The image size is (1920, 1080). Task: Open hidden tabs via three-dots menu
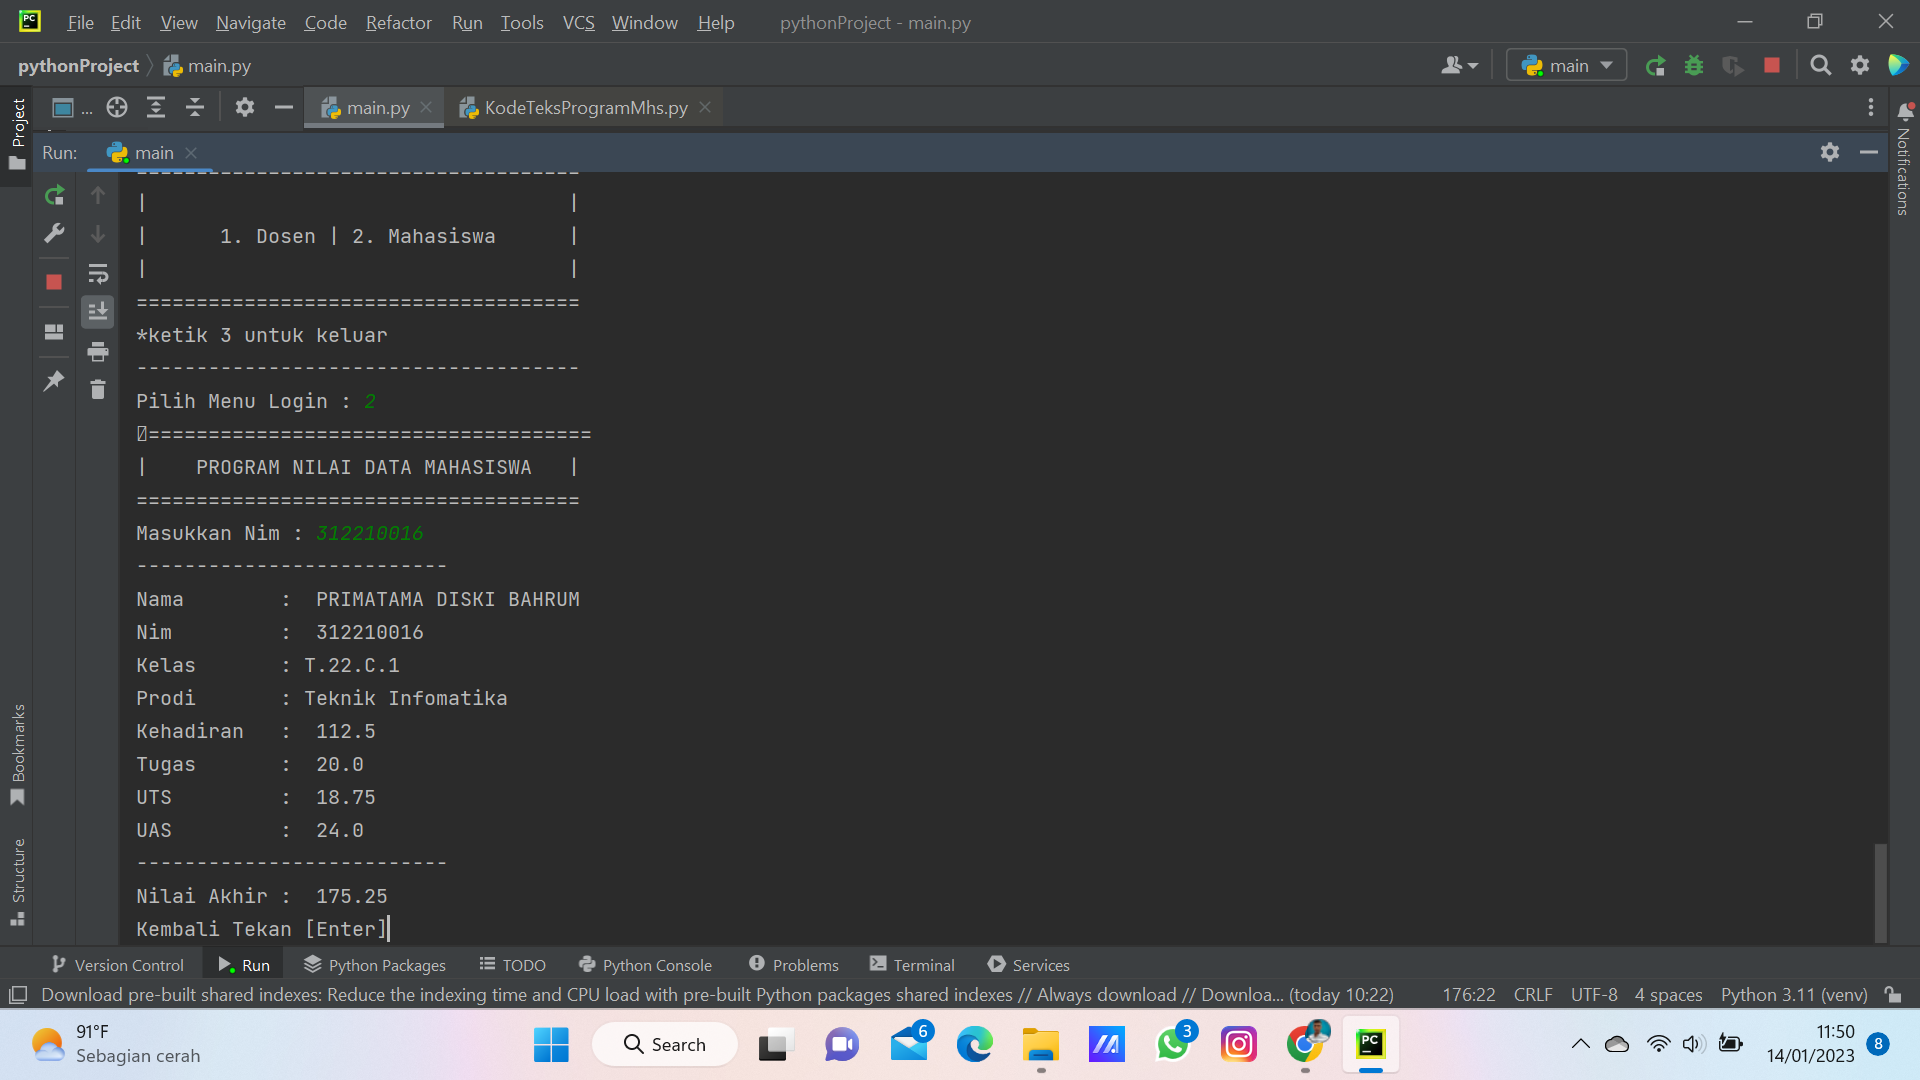click(1871, 107)
